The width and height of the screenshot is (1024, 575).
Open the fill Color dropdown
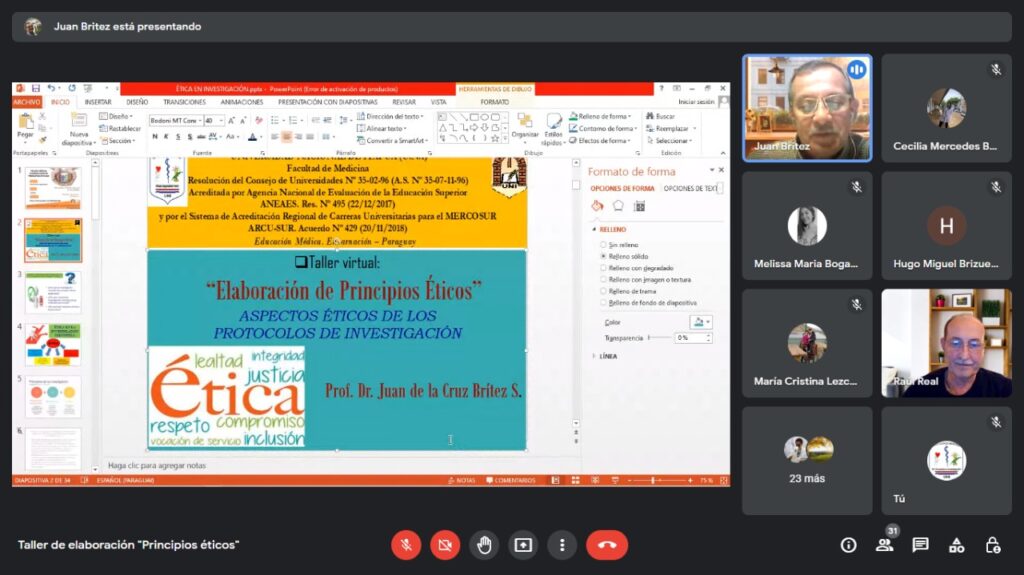point(701,322)
